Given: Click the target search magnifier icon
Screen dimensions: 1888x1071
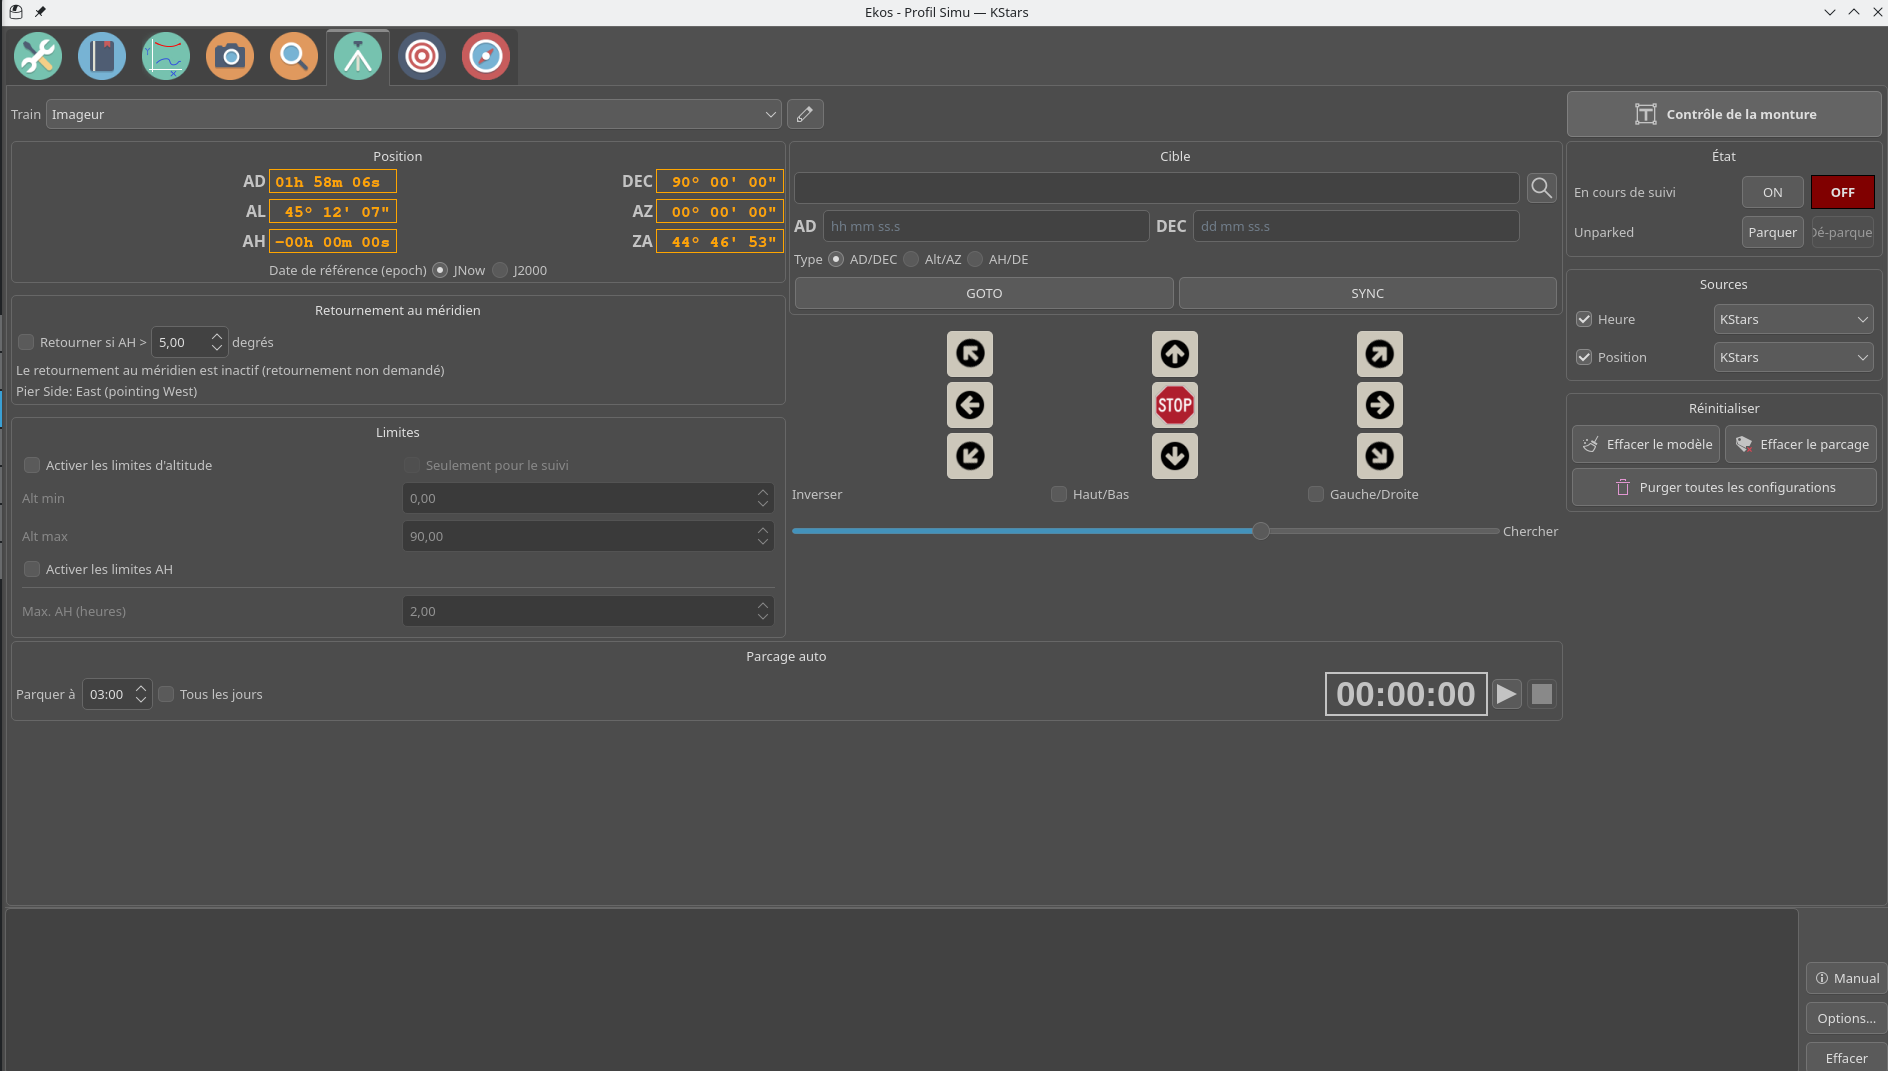Looking at the screenshot, I should (1541, 188).
